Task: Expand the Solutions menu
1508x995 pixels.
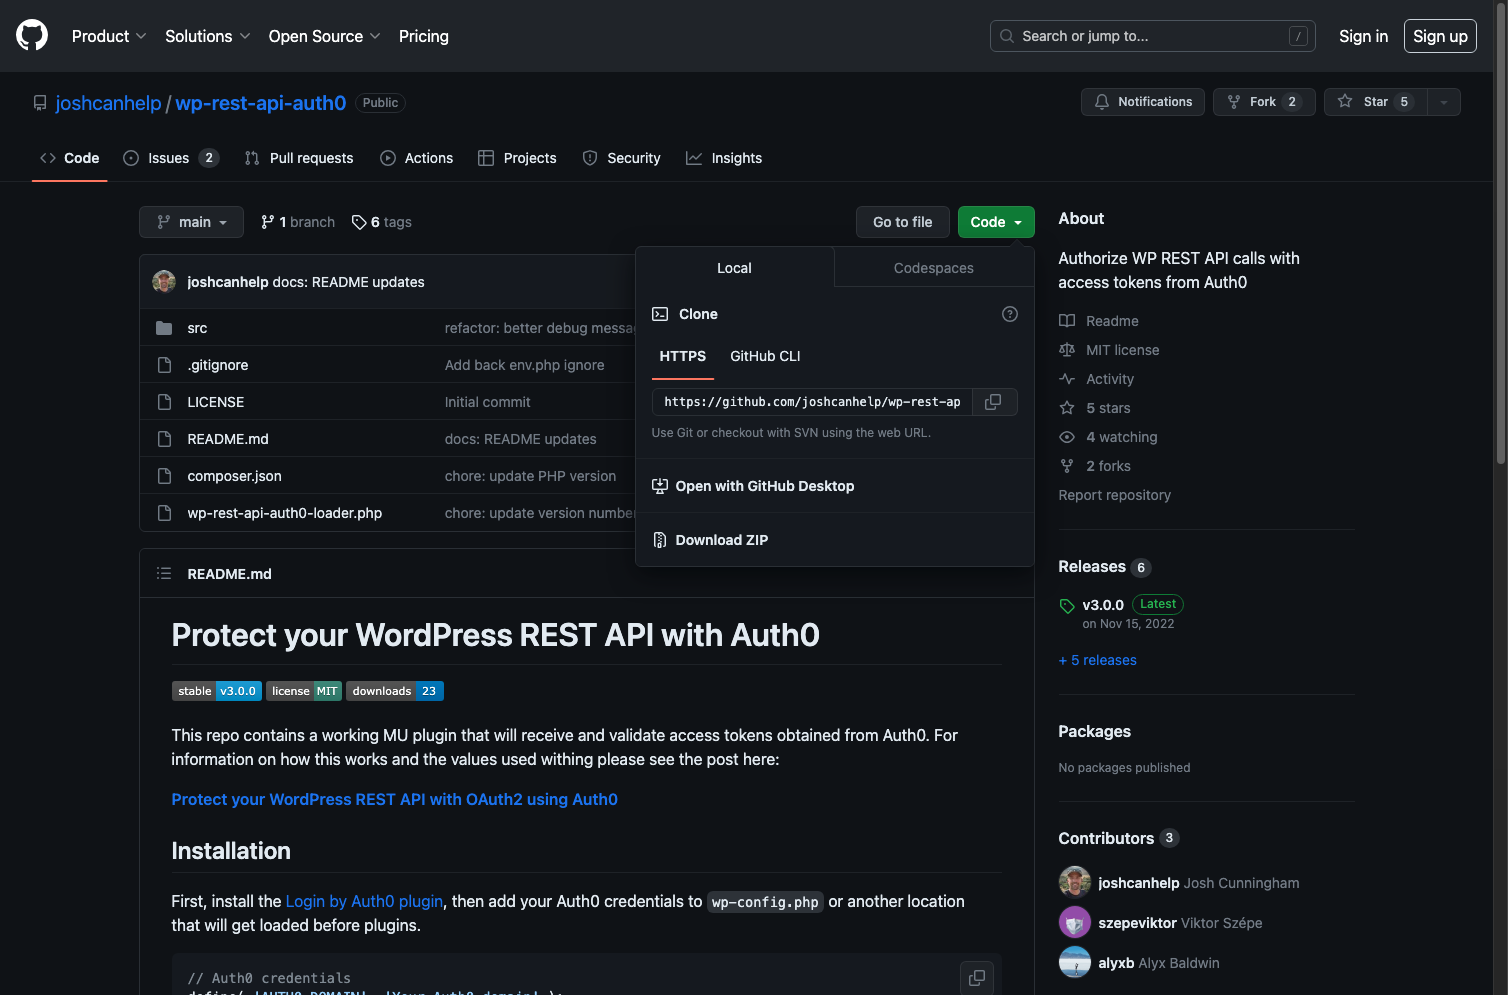Action: point(208,36)
